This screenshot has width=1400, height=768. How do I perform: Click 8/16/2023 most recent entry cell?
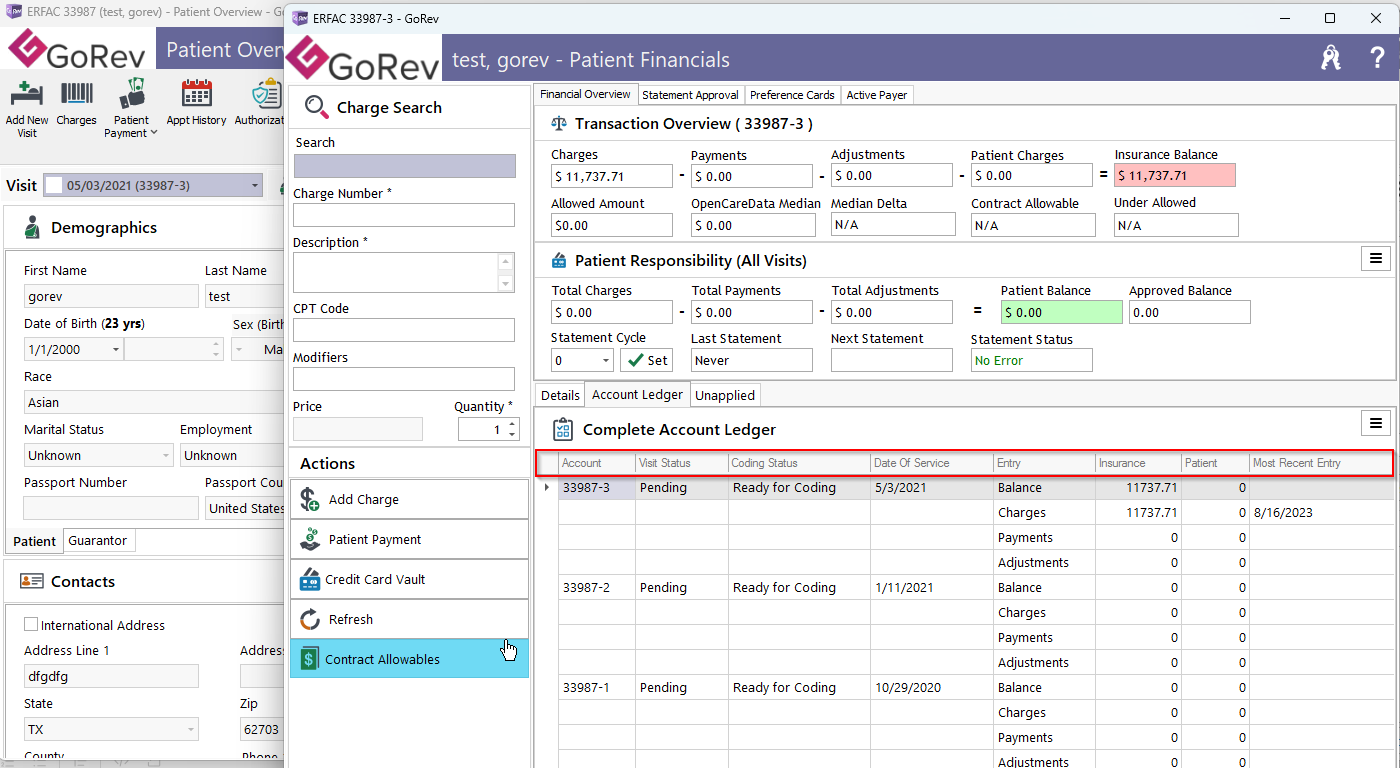[x=1320, y=512]
